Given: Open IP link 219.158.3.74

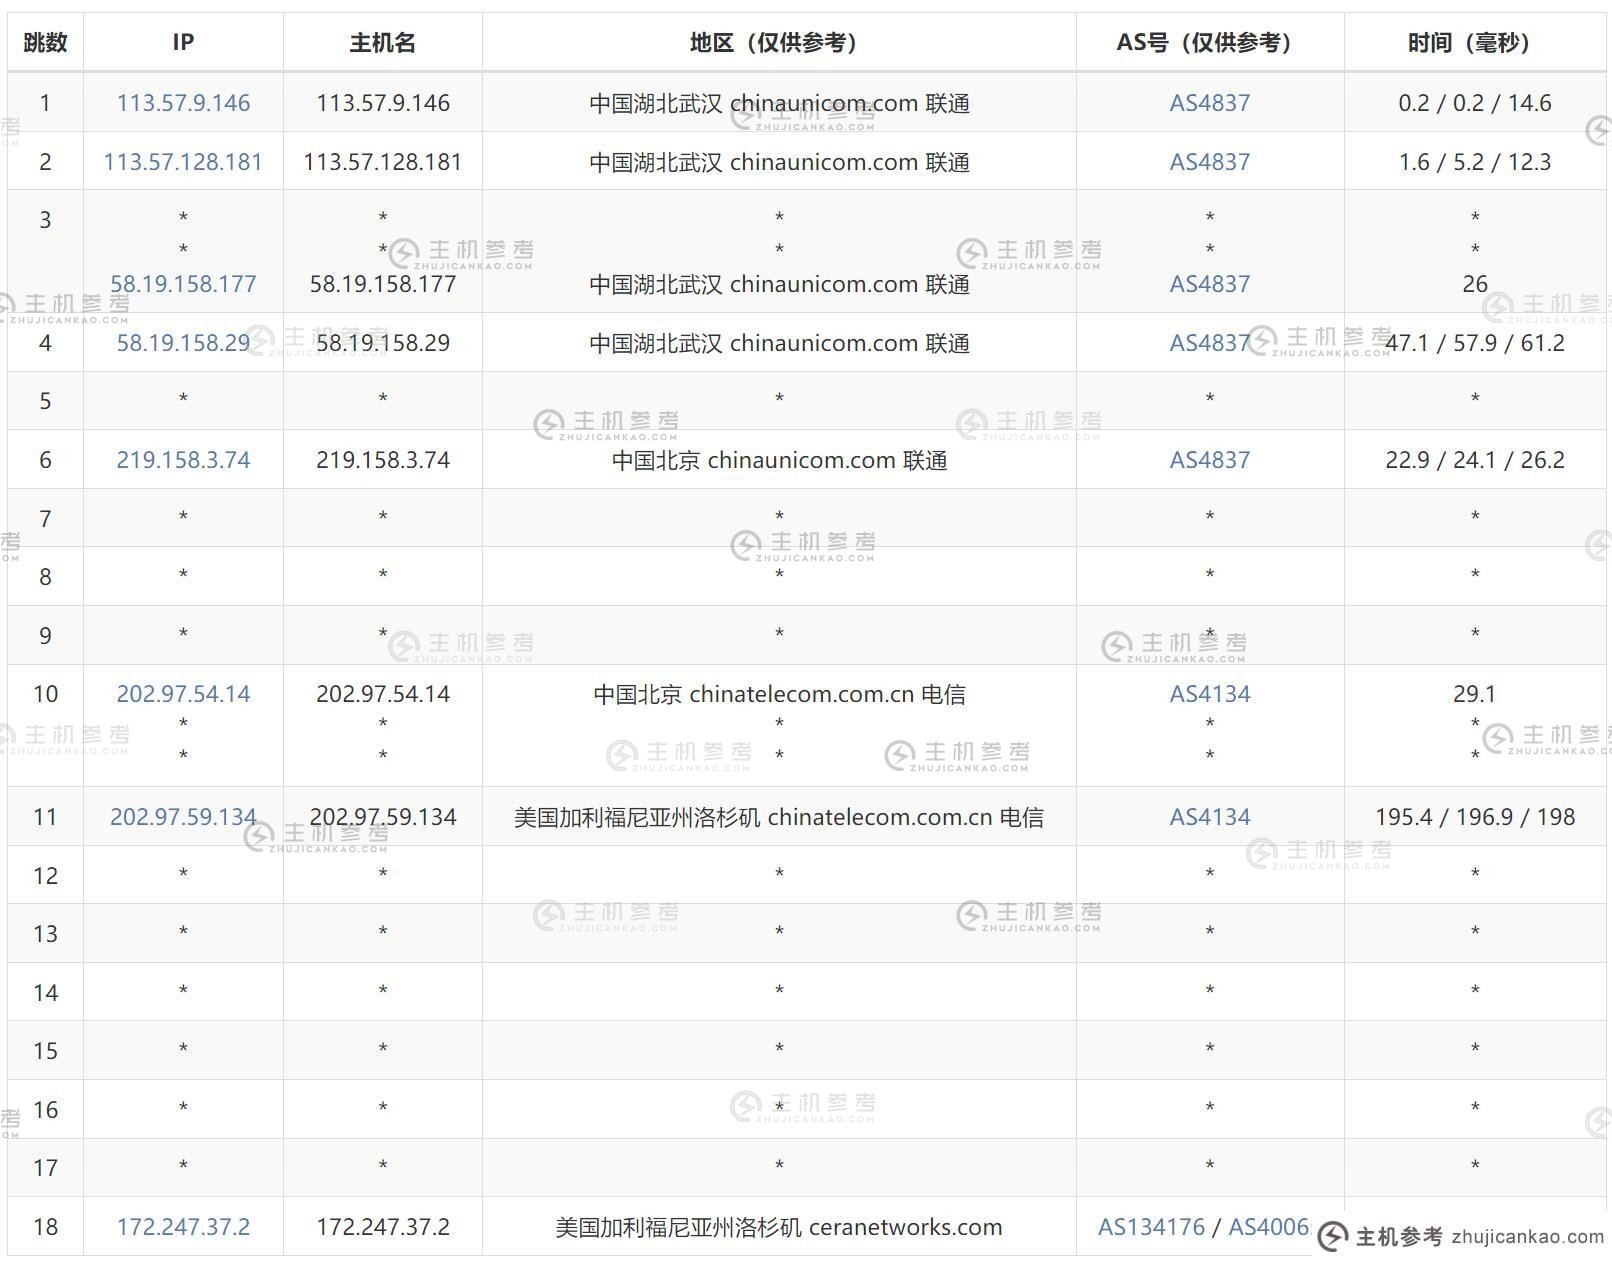Looking at the screenshot, I should point(183,460).
